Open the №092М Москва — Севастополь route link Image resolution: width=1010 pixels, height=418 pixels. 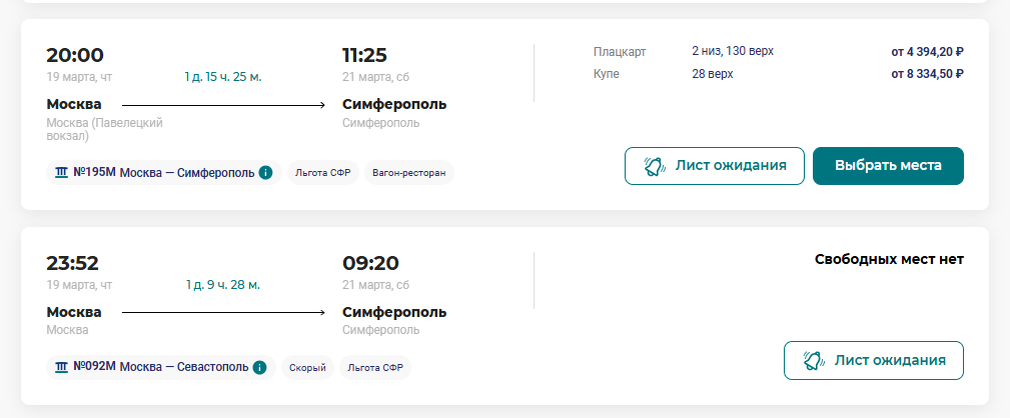tap(161, 367)
